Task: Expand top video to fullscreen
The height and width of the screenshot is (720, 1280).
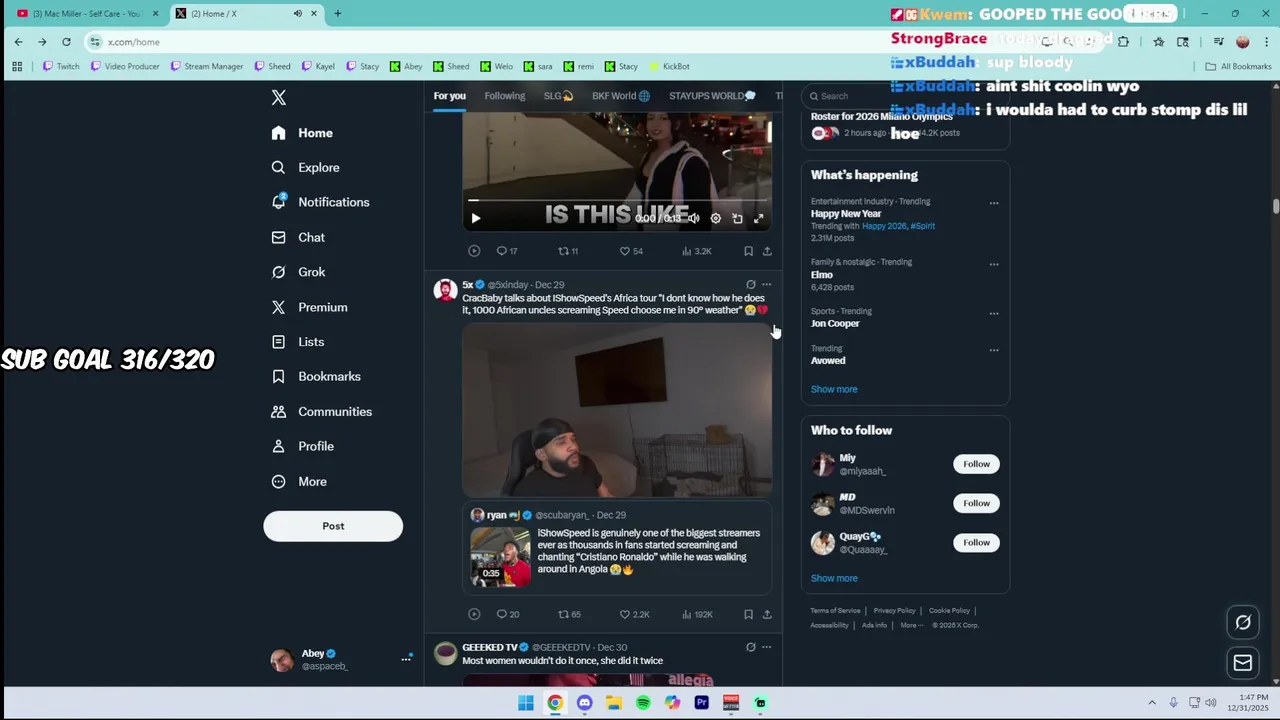Action: click(759, 218)
